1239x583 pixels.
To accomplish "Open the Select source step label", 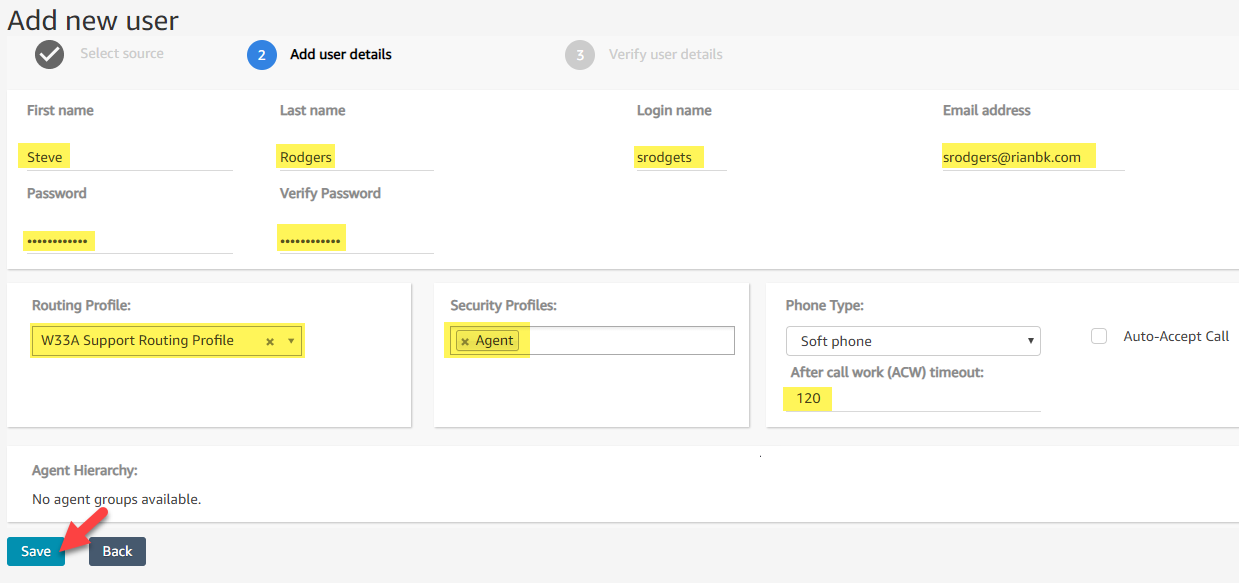I will tap(122, 53).
